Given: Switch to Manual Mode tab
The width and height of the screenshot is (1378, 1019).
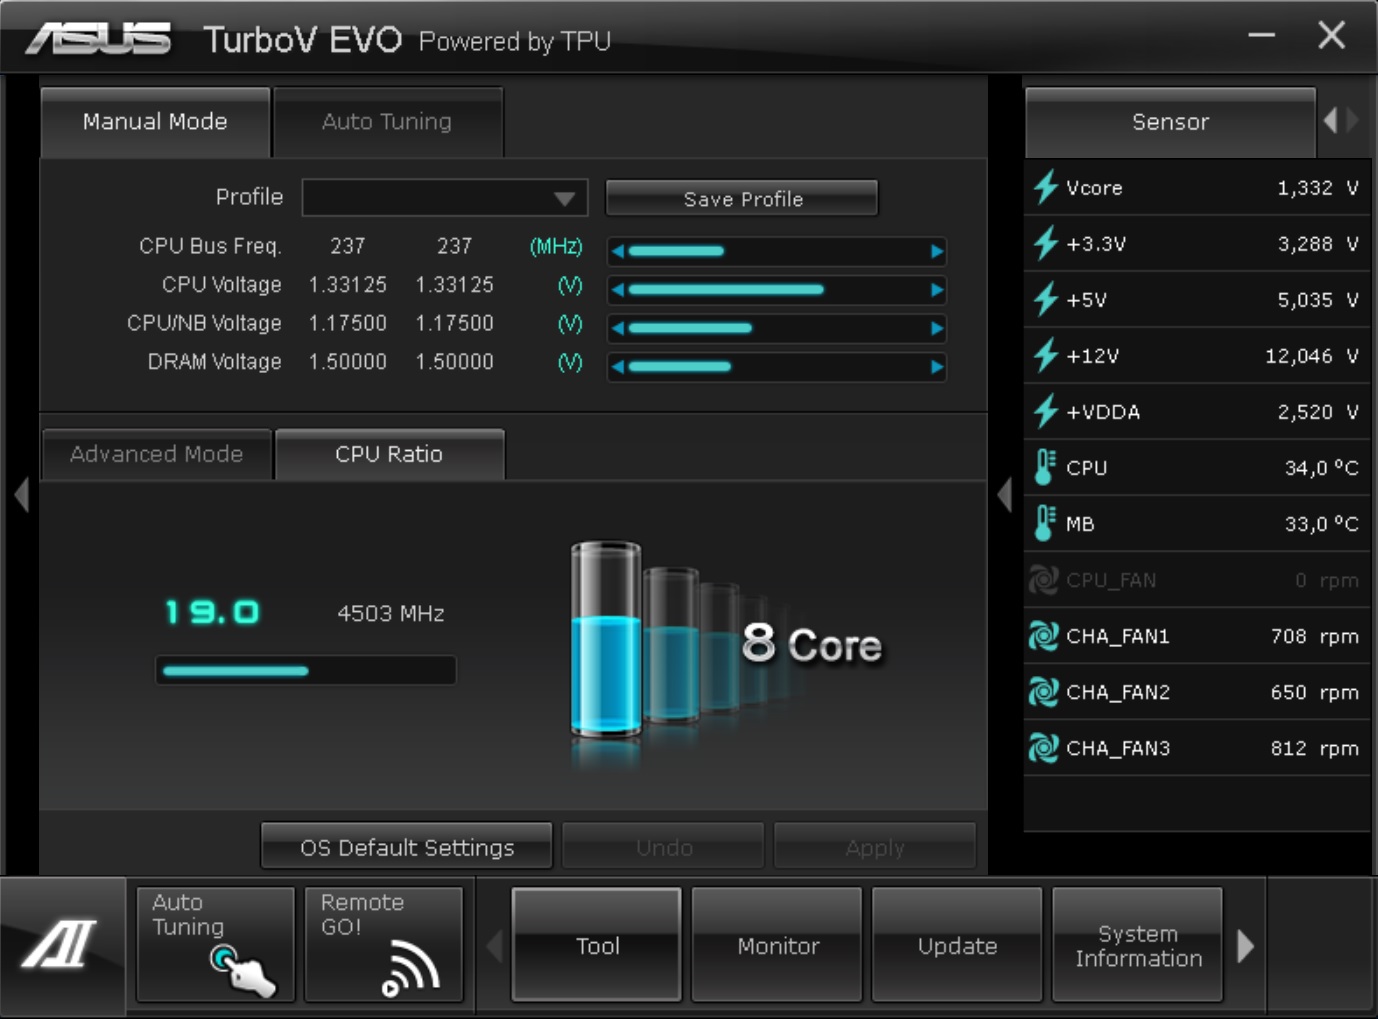Looking at the screenshot, I should (x=155, y=122).
